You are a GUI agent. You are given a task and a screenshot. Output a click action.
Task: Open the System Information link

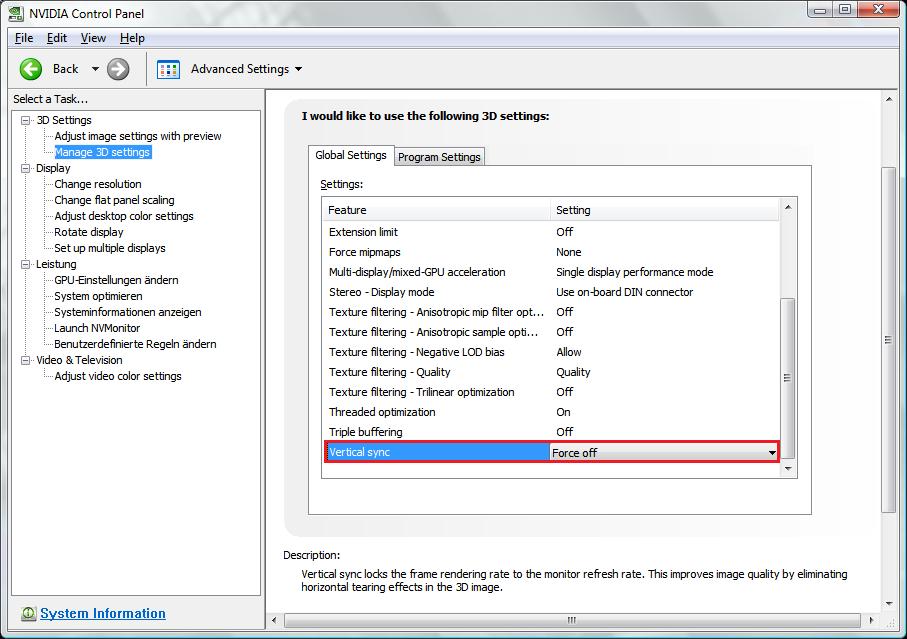[x=103, y=614]
